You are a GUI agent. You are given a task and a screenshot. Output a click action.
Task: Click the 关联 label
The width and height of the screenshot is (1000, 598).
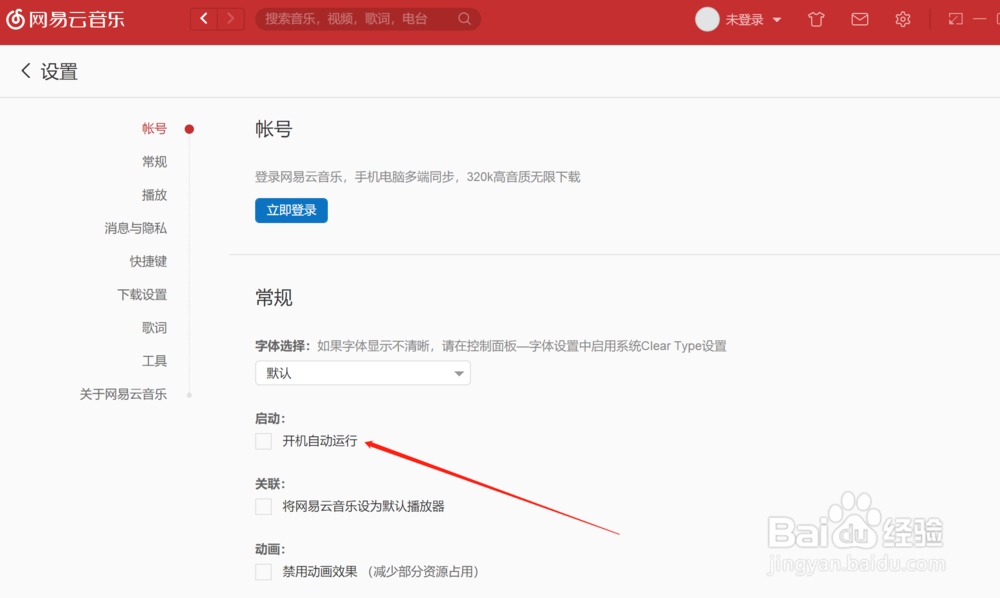pos(270,484)
